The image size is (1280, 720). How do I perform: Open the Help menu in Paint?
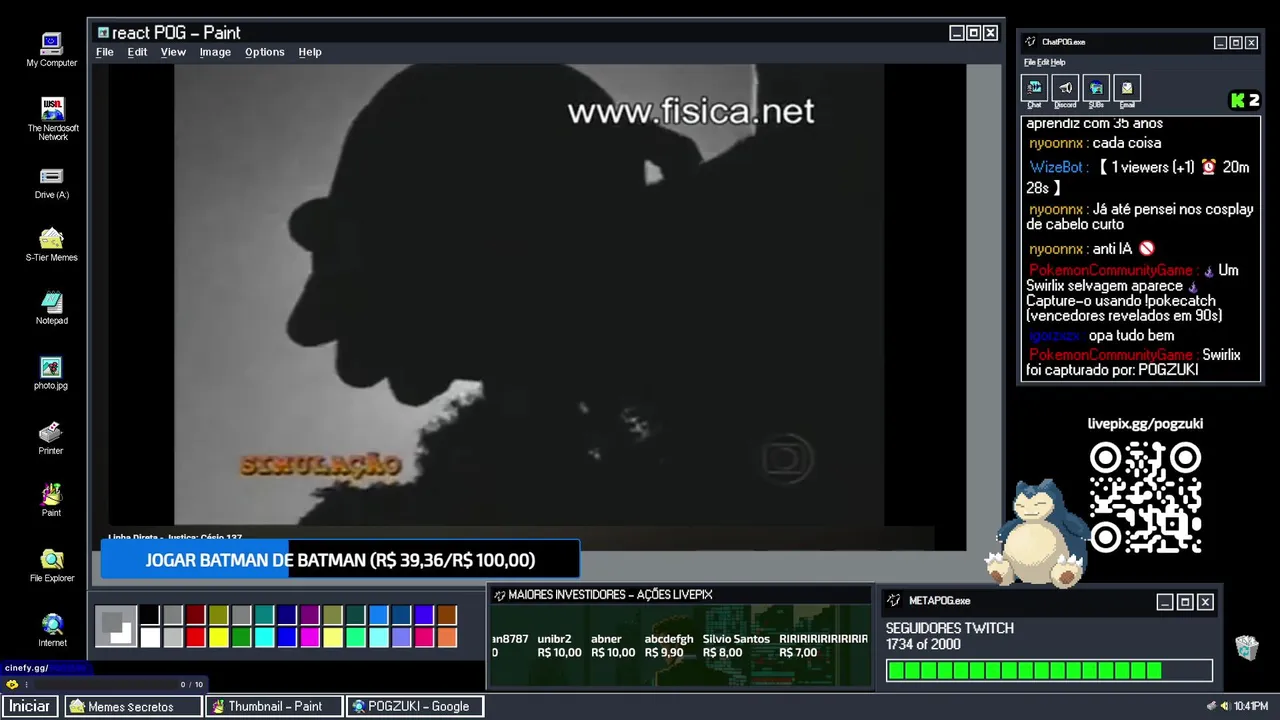[x=310, y=52]
